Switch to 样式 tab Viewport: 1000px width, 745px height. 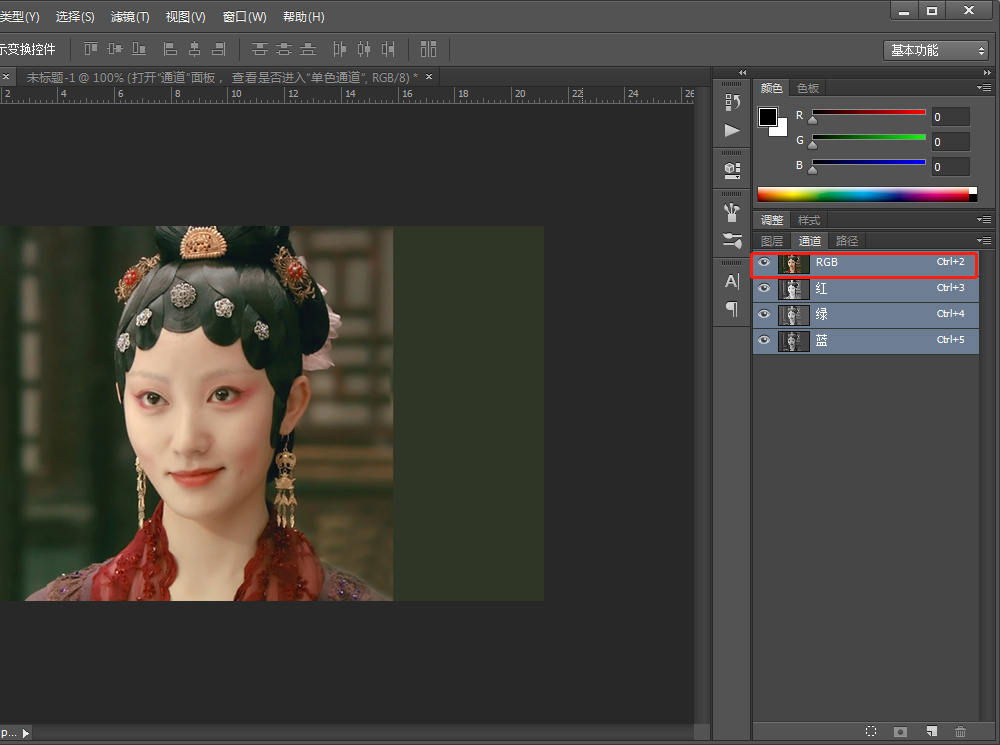pyautogui.click(x=809, y=220)
